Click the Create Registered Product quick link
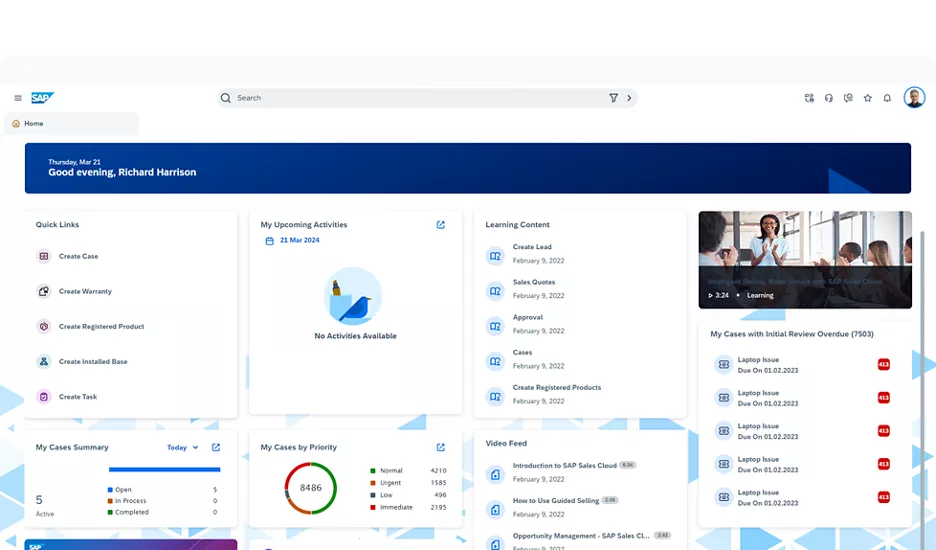936x550 pixels. click(101, 327)
